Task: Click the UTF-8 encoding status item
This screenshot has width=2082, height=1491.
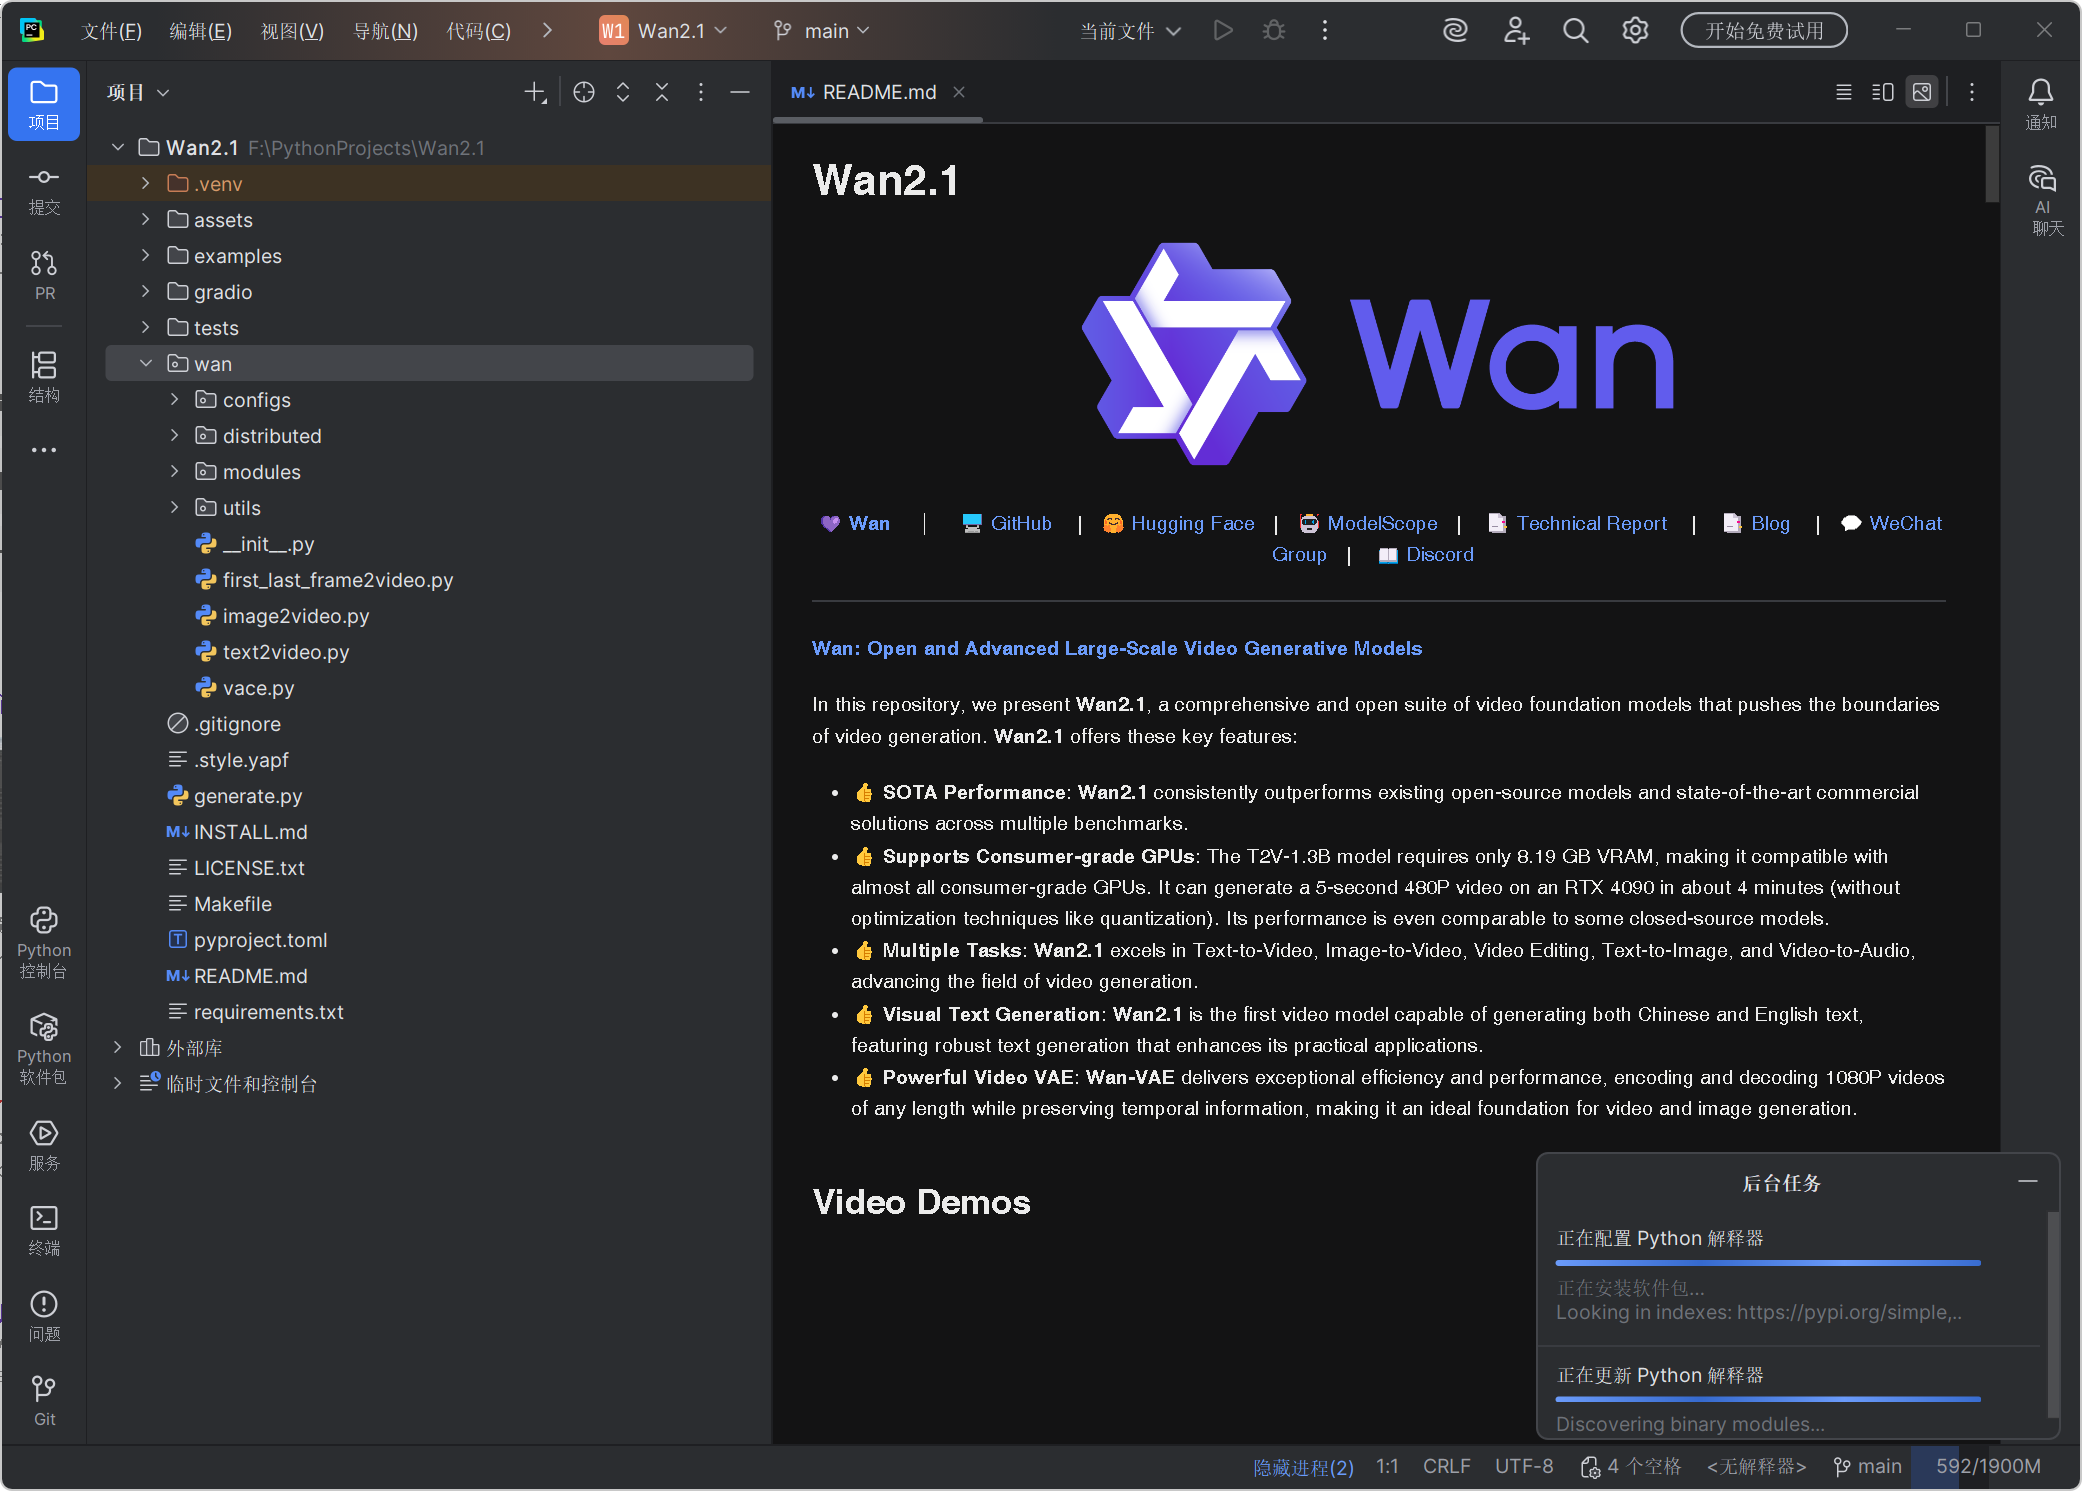Action: (1524, 1466)
